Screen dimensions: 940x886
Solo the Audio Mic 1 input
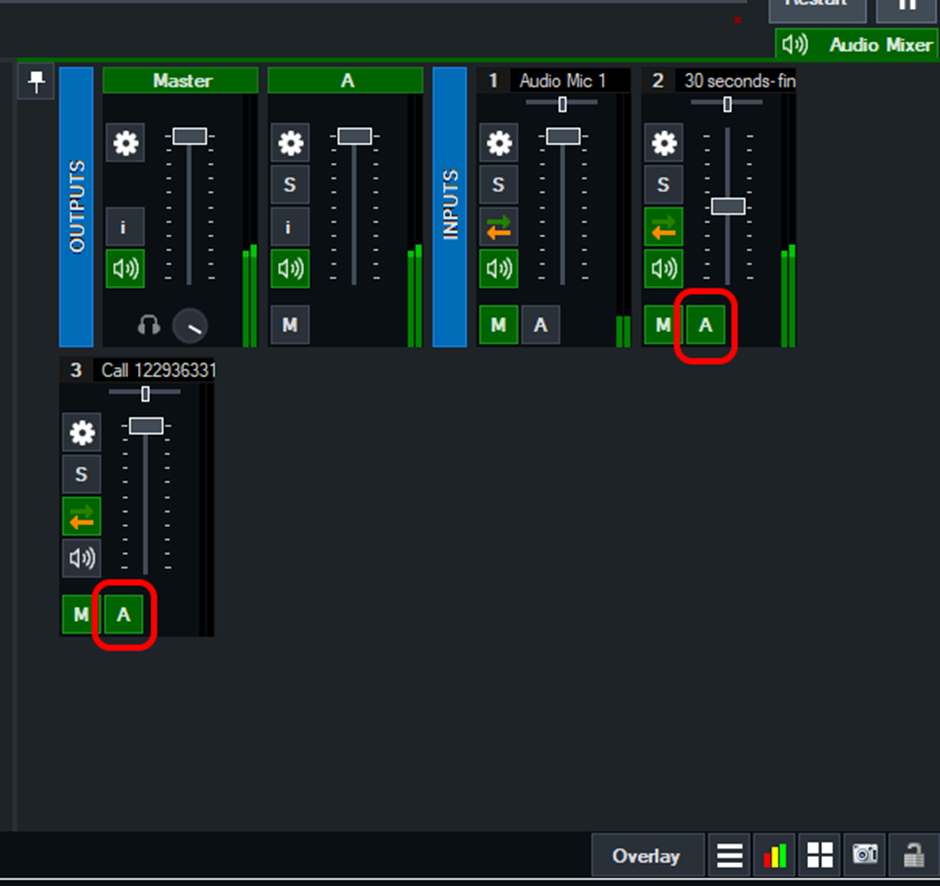click(498, 185)
